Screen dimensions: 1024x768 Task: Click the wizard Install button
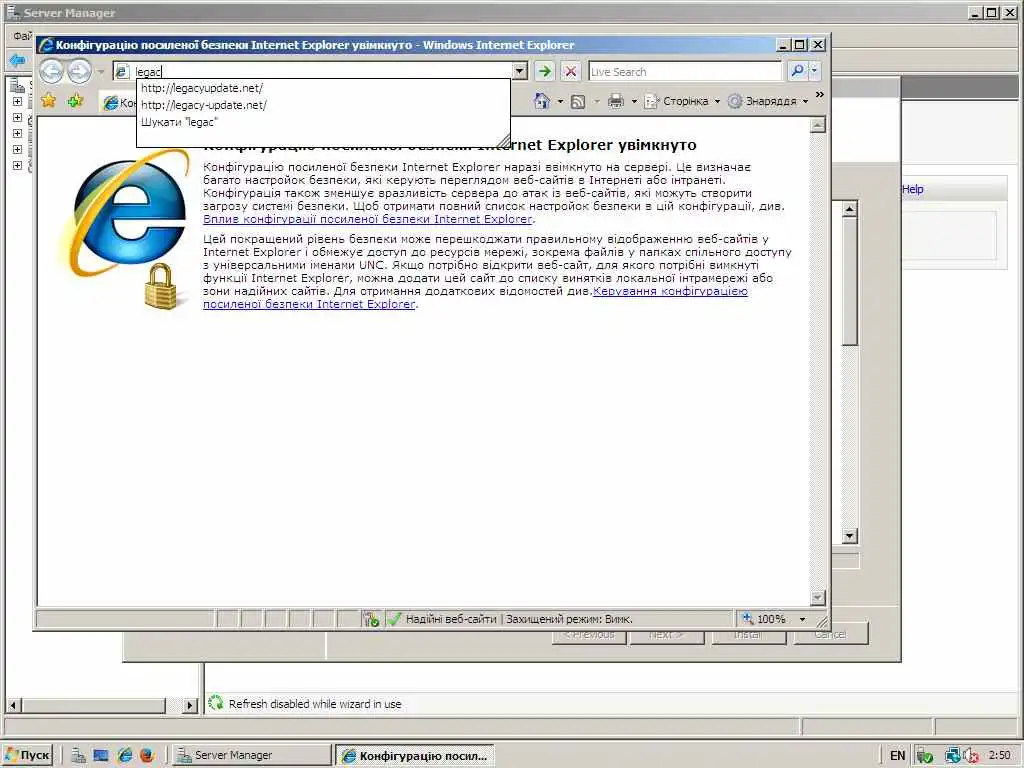pyautogui.click(x=748, y=635)
